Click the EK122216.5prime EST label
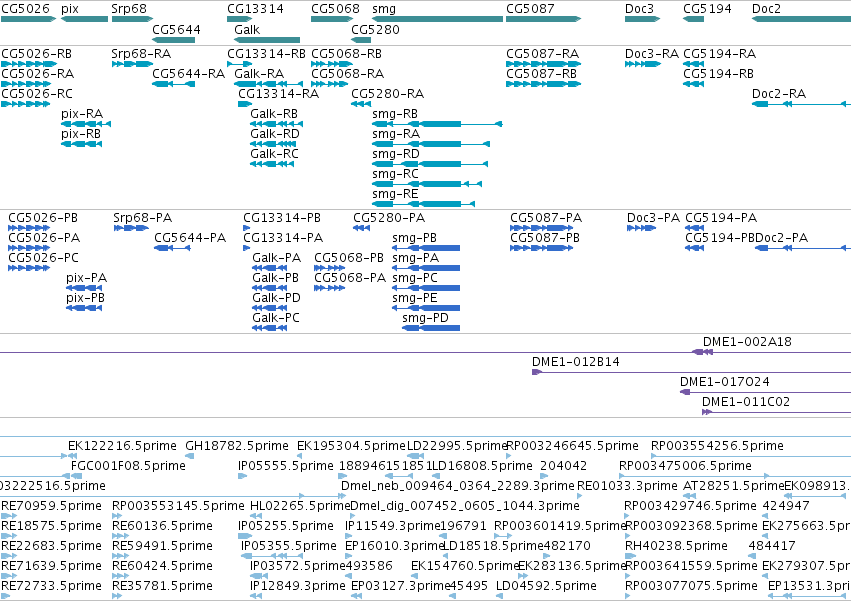The height and width of the screenshot is (601, 851). coord(122,446)
